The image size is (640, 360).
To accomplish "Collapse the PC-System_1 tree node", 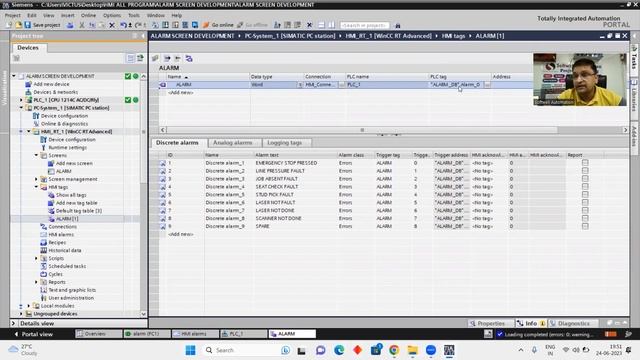I will pos(21,108).
